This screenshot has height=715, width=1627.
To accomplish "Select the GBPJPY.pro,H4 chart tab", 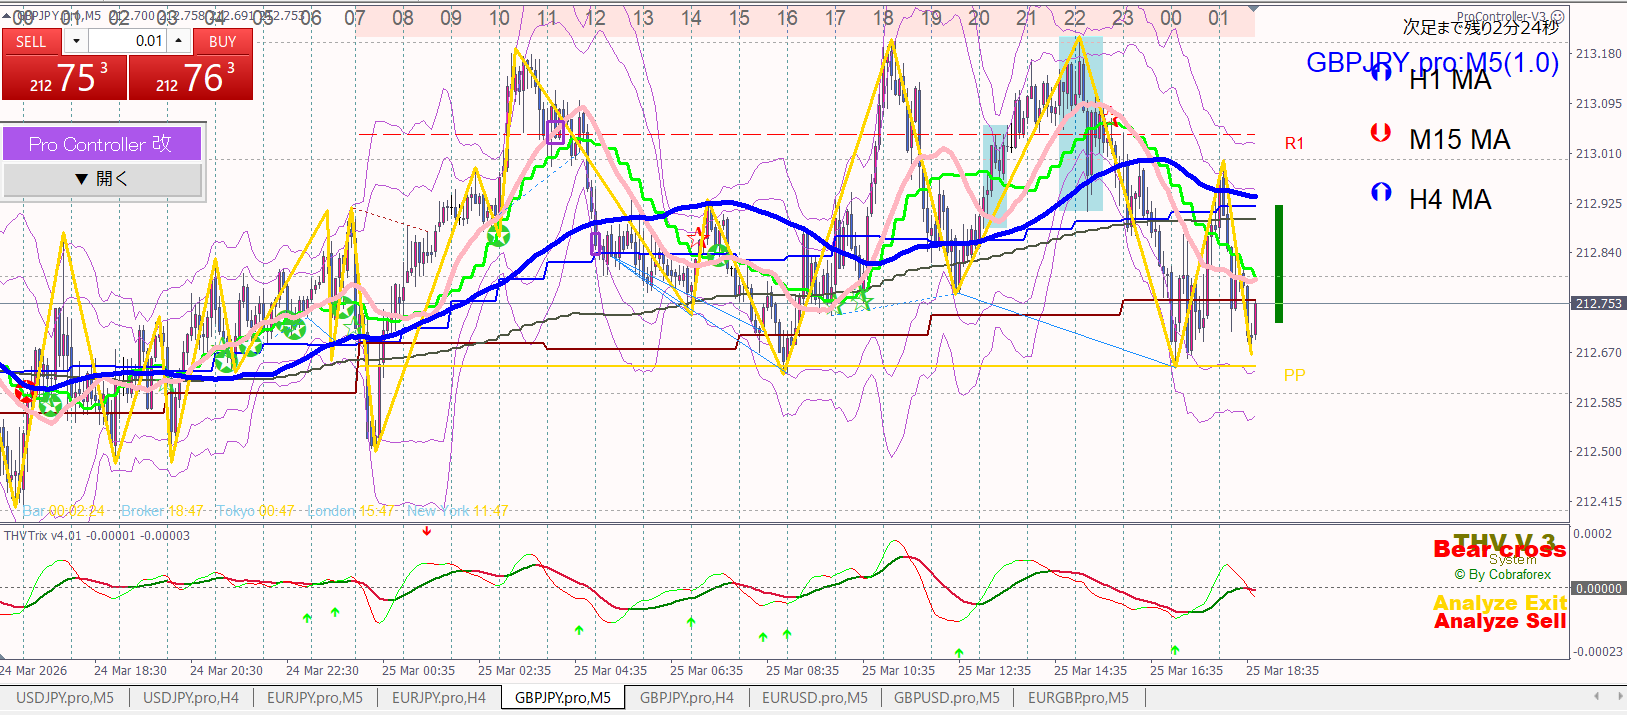I will tap(686, 698).
